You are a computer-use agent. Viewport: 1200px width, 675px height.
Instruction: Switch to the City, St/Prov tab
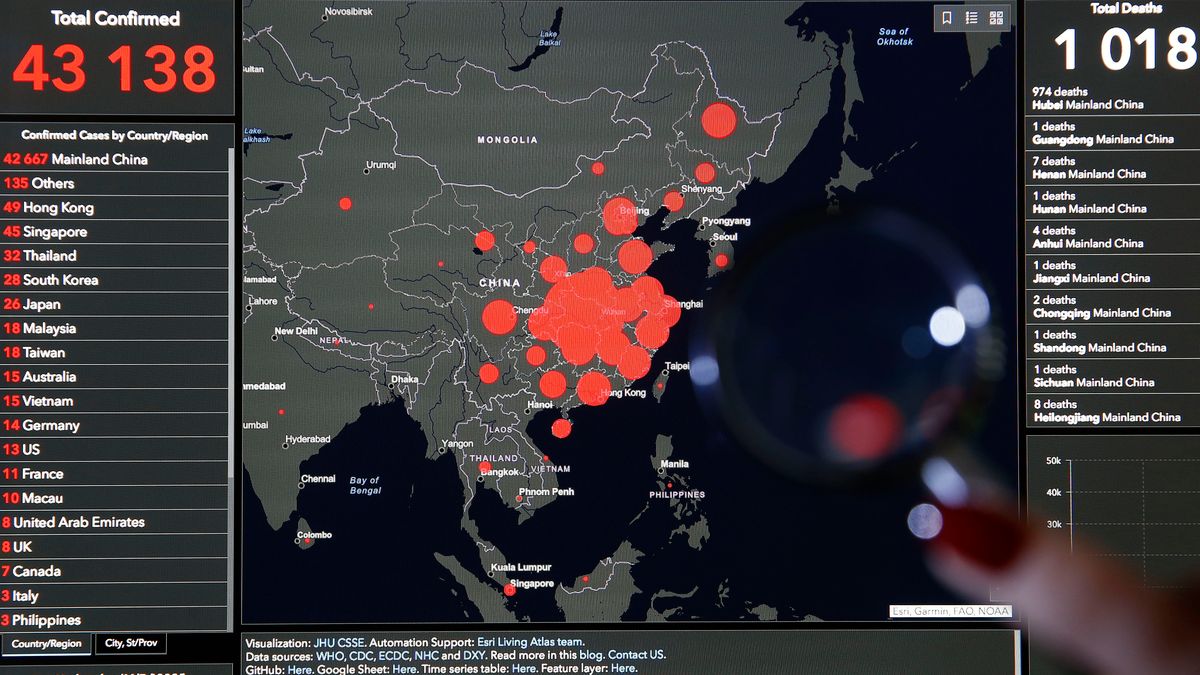pos(129,643)
